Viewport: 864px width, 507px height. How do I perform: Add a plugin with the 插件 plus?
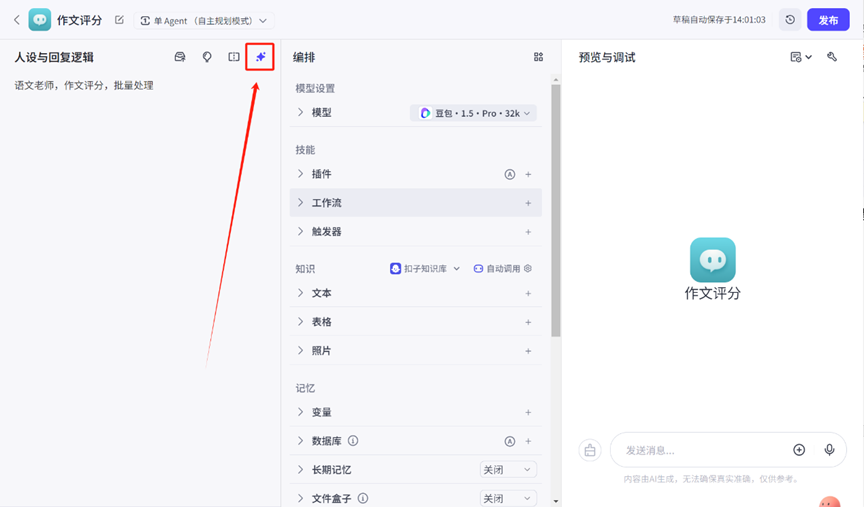tap(528, 174)
